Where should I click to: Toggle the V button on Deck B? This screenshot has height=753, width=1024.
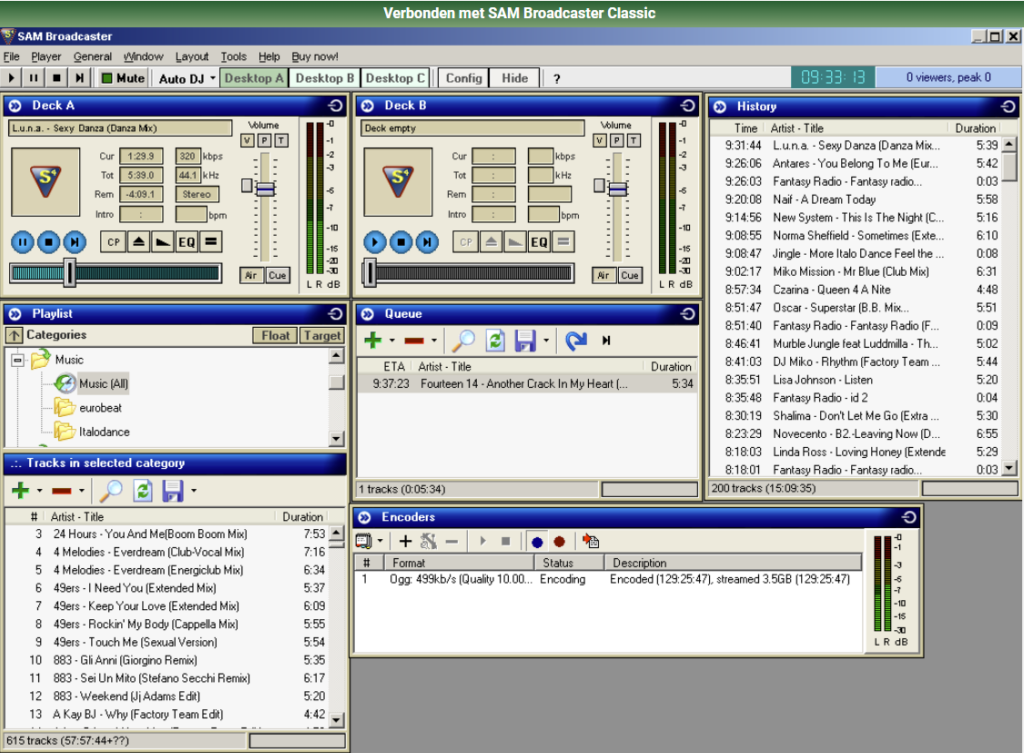click(600, 140)
